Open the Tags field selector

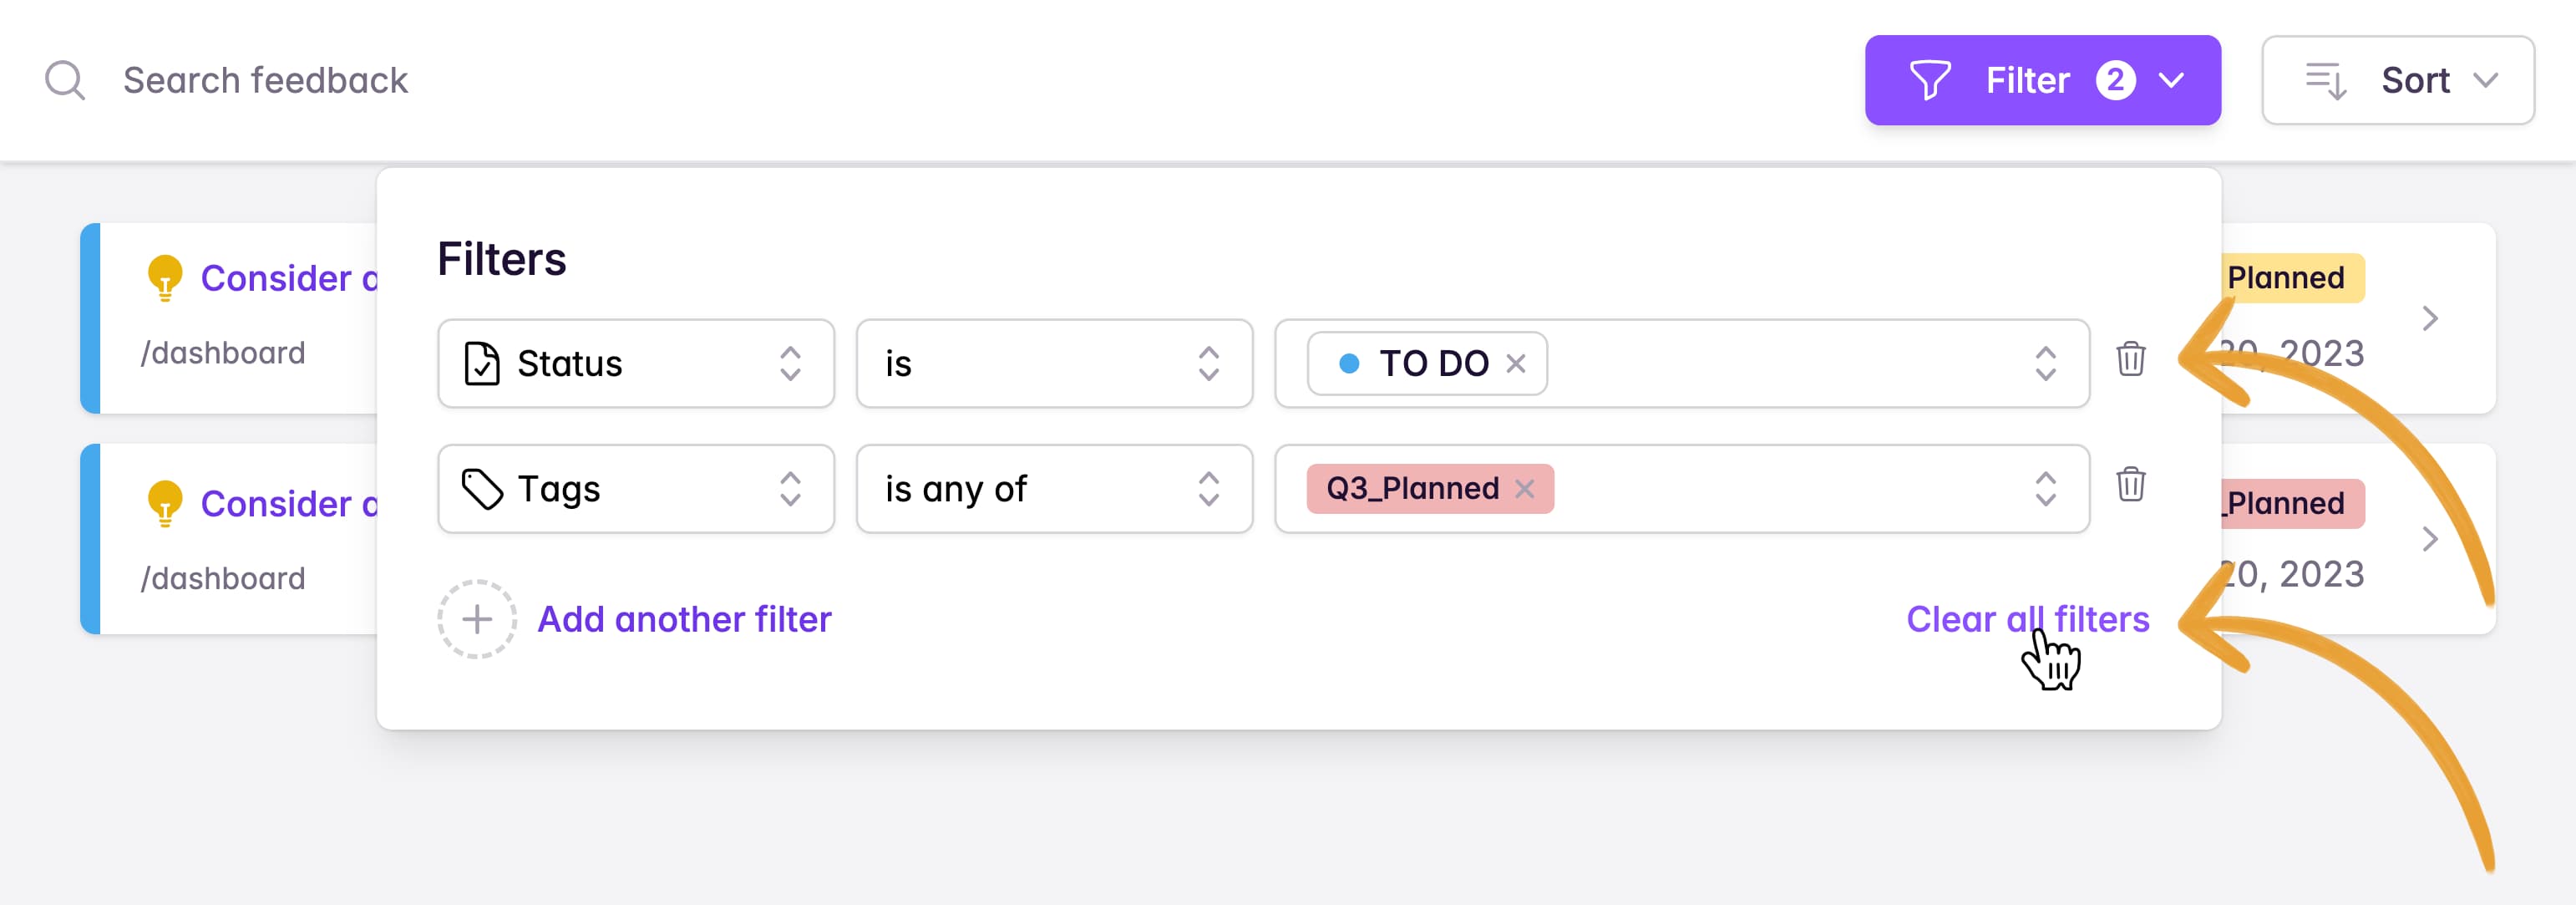636,489
